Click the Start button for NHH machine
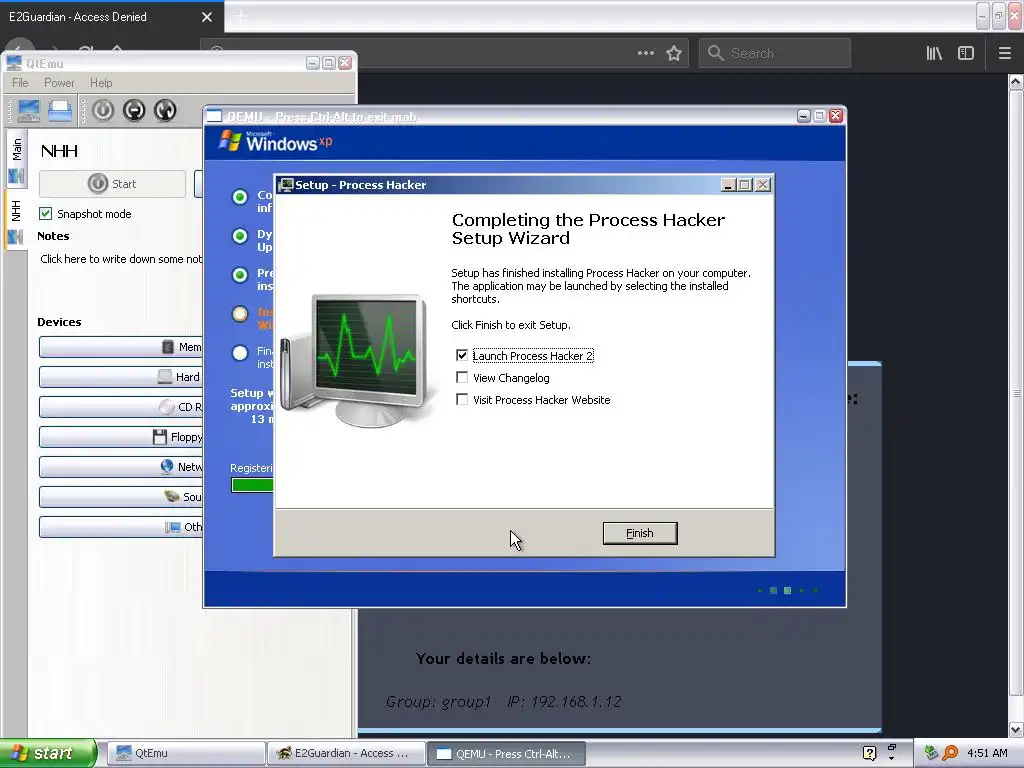 click(x=112, y=184)
